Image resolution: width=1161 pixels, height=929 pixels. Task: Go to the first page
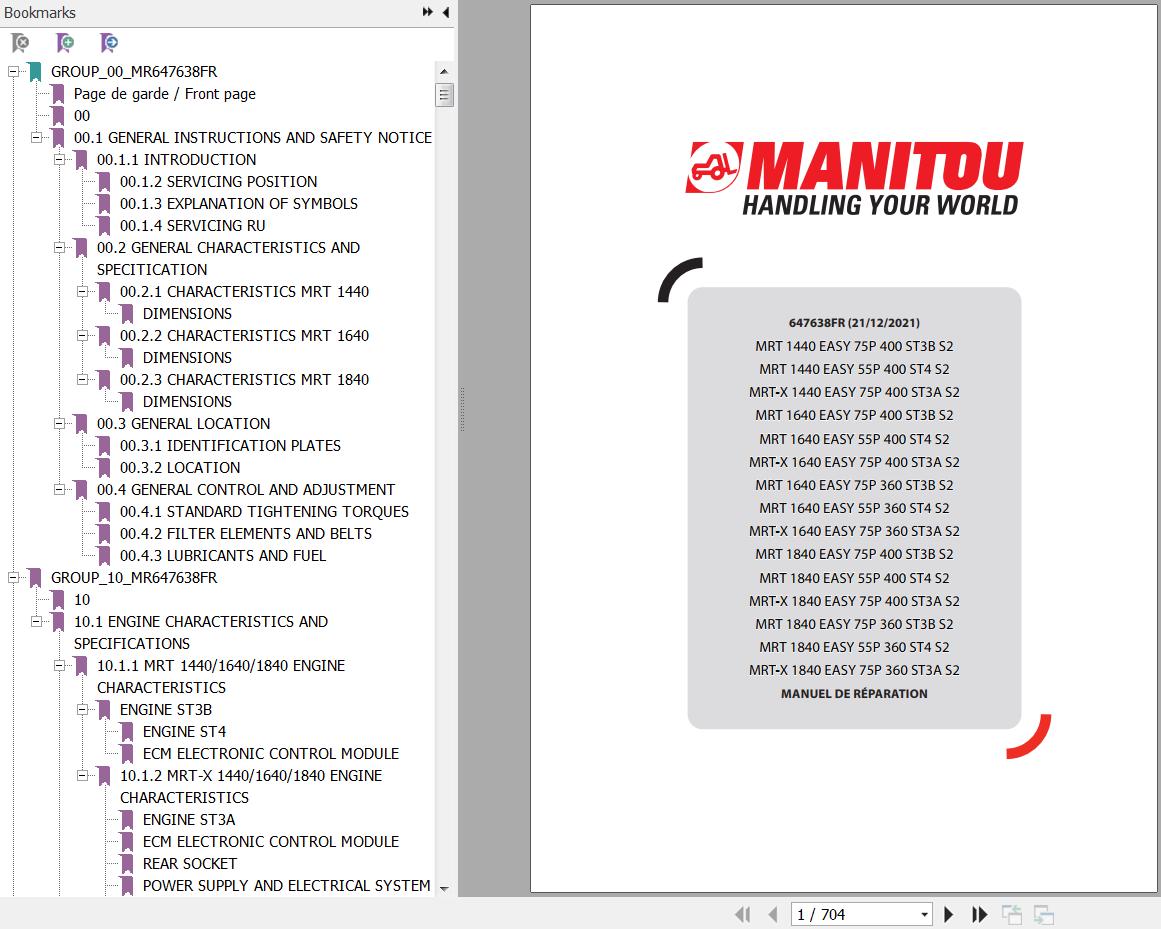coord(742,914)
